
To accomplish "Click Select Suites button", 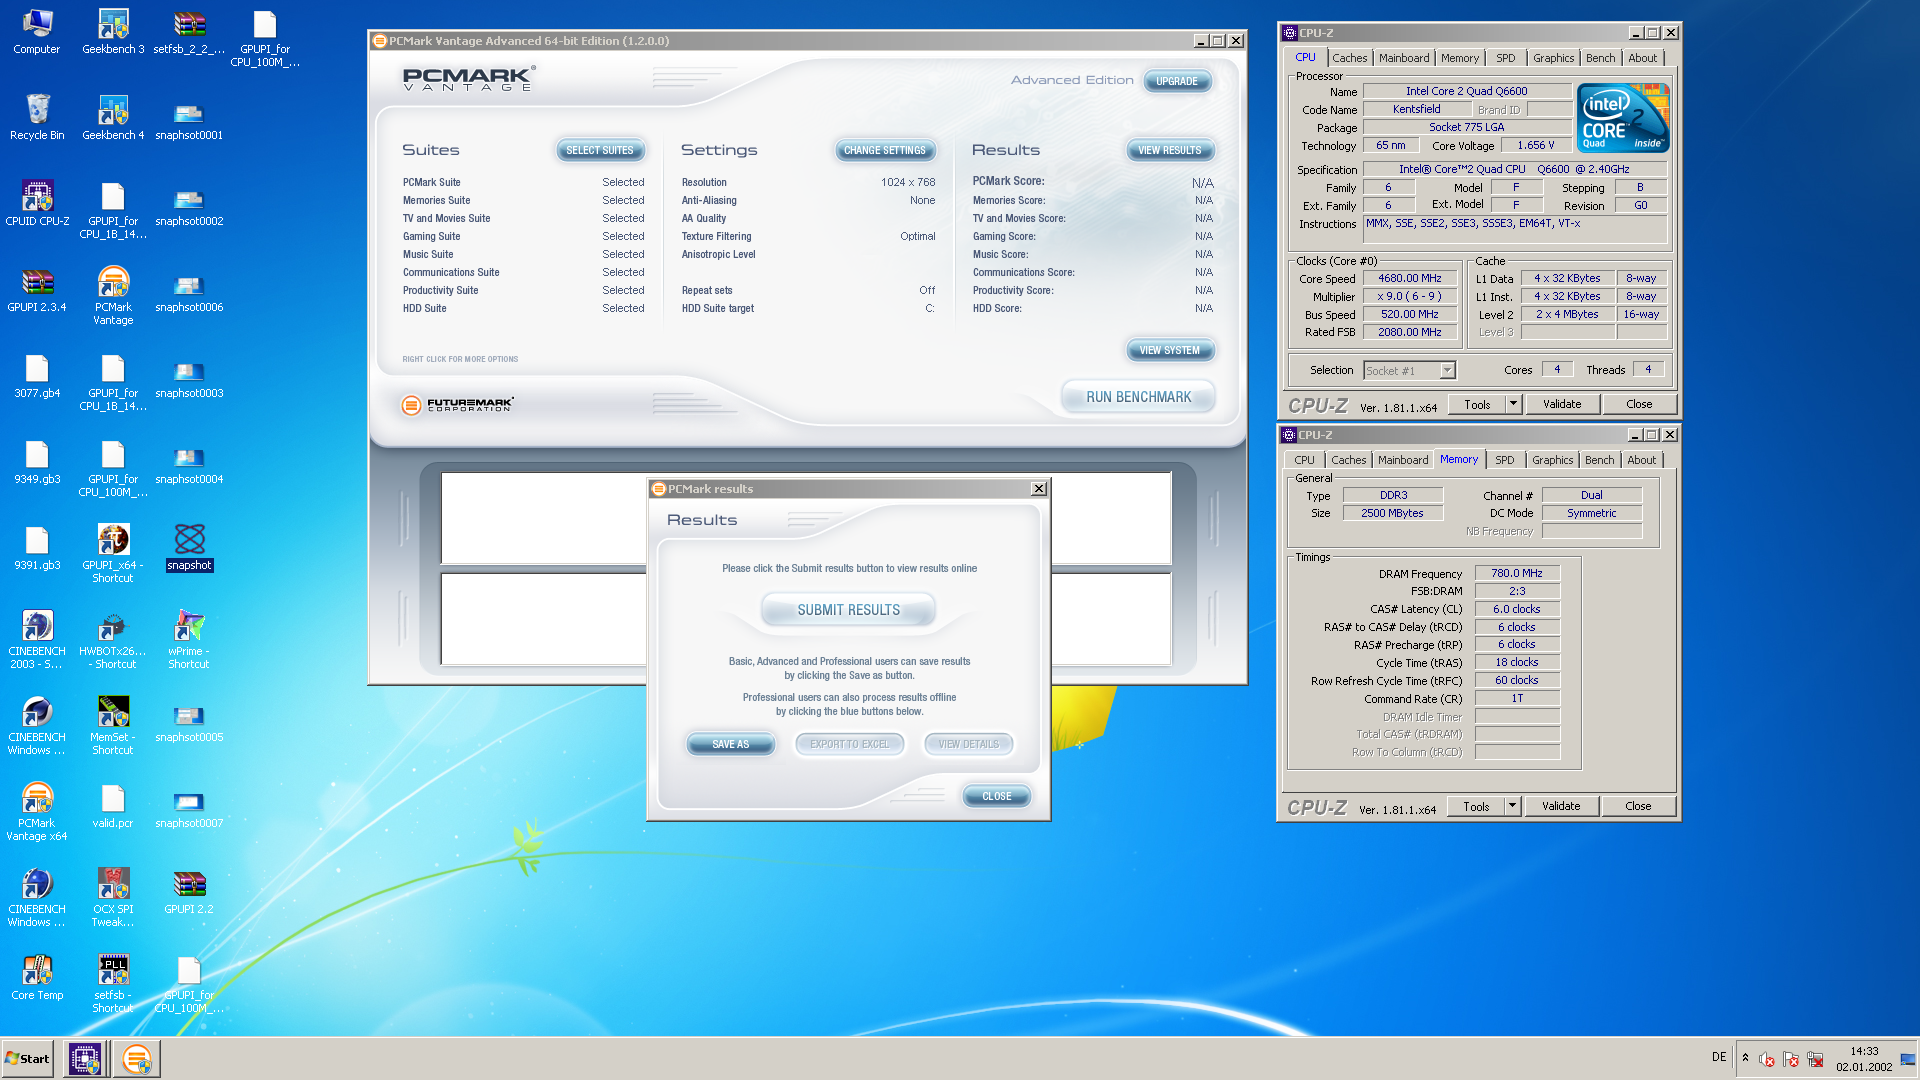I will coord(600,150).
